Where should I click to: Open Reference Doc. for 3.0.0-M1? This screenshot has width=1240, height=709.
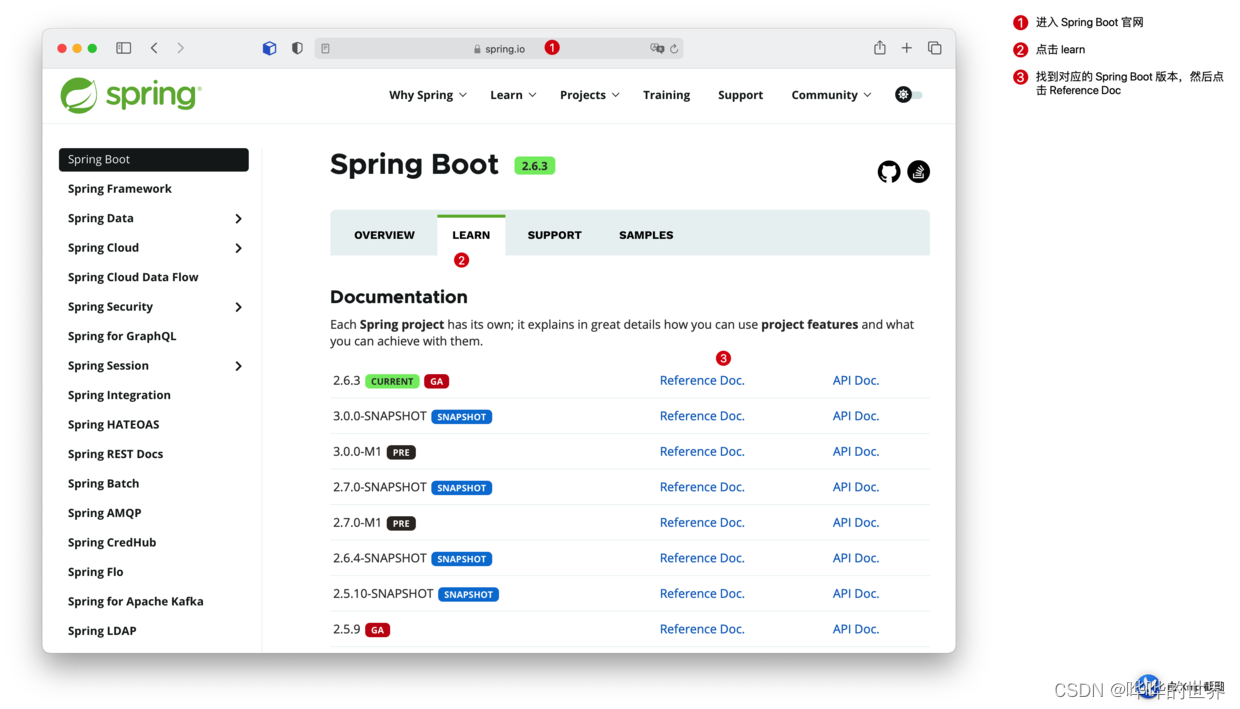[x=702, y=451]
